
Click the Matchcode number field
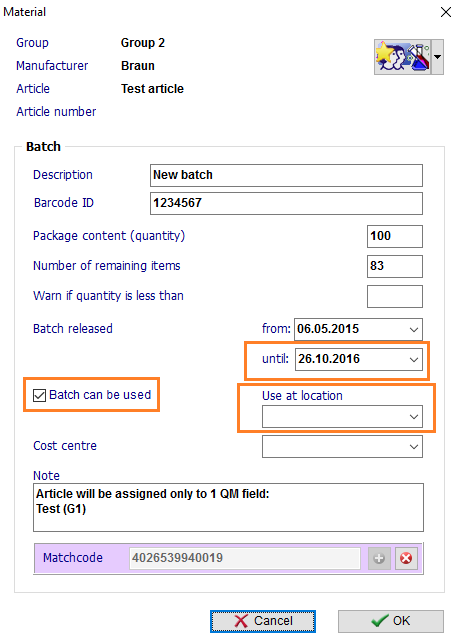click(245, 558)
